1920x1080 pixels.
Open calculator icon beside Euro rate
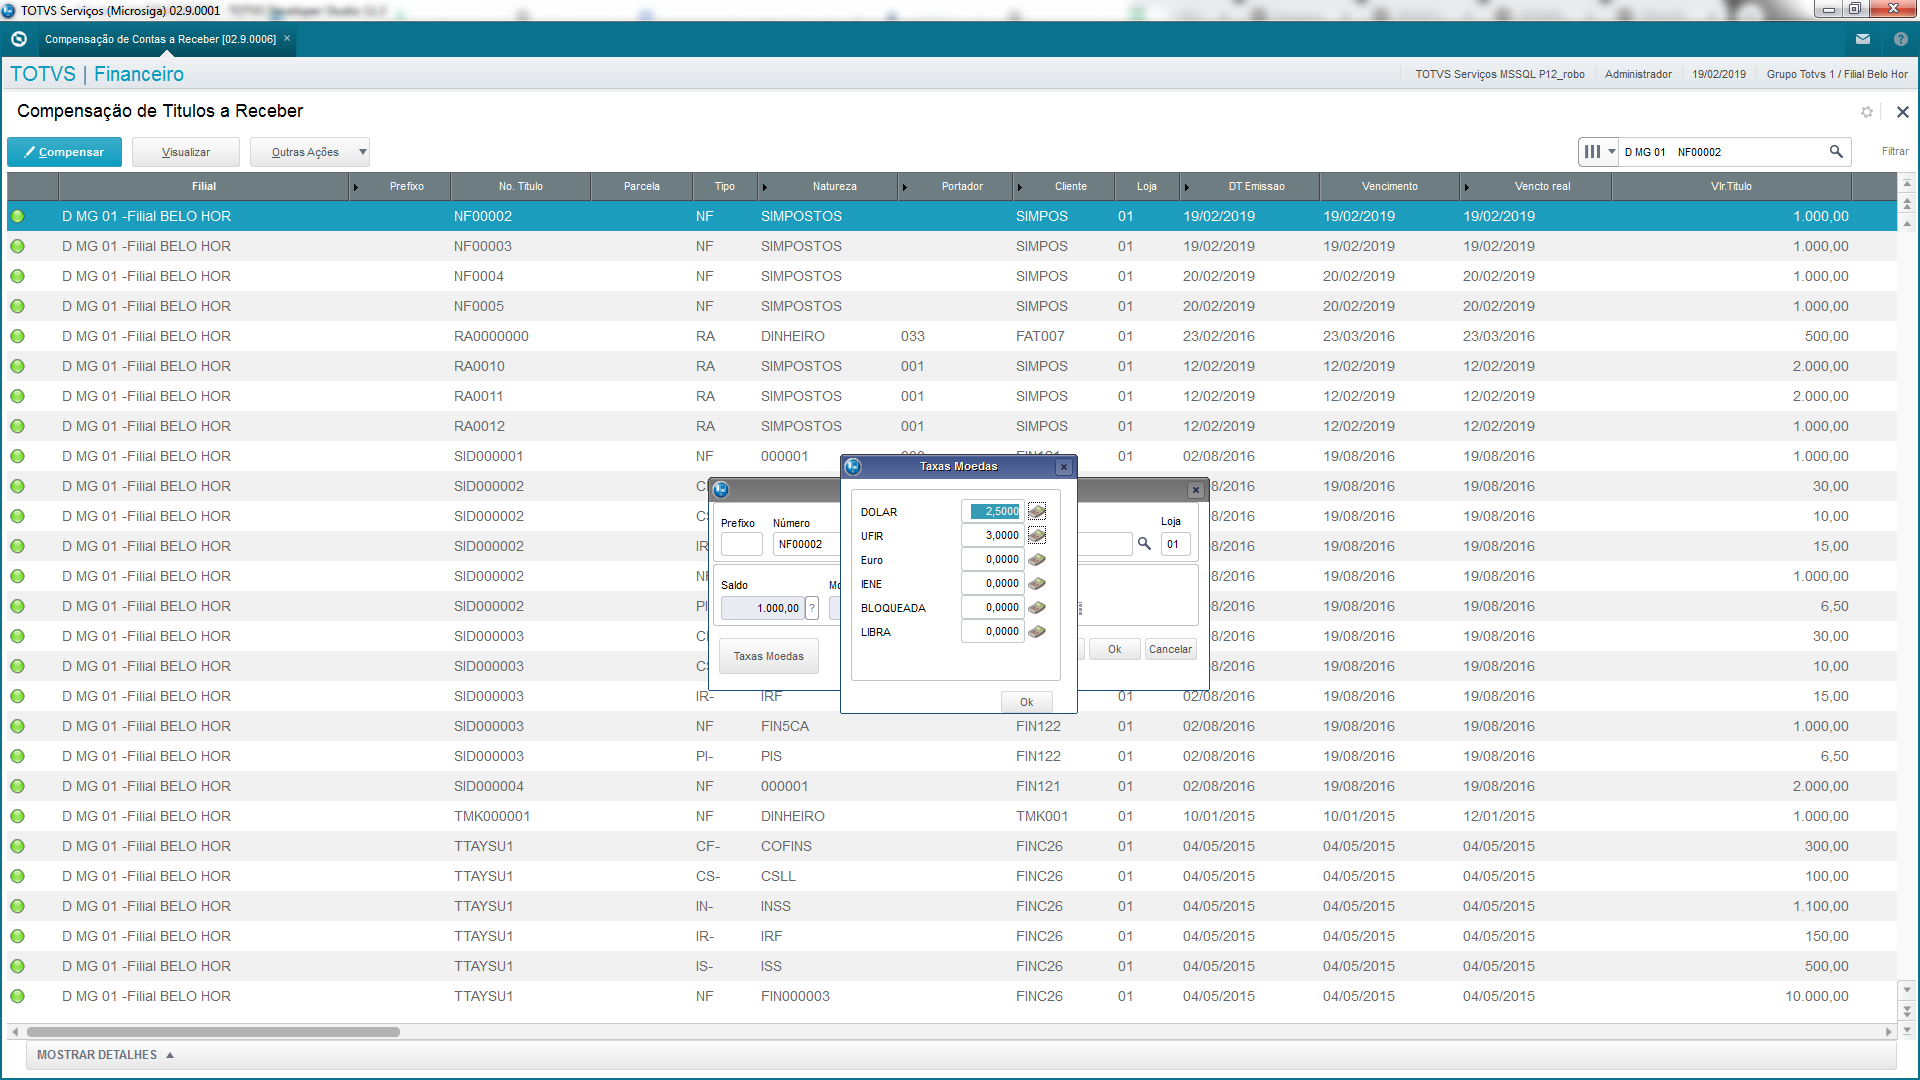(1037, 560)
